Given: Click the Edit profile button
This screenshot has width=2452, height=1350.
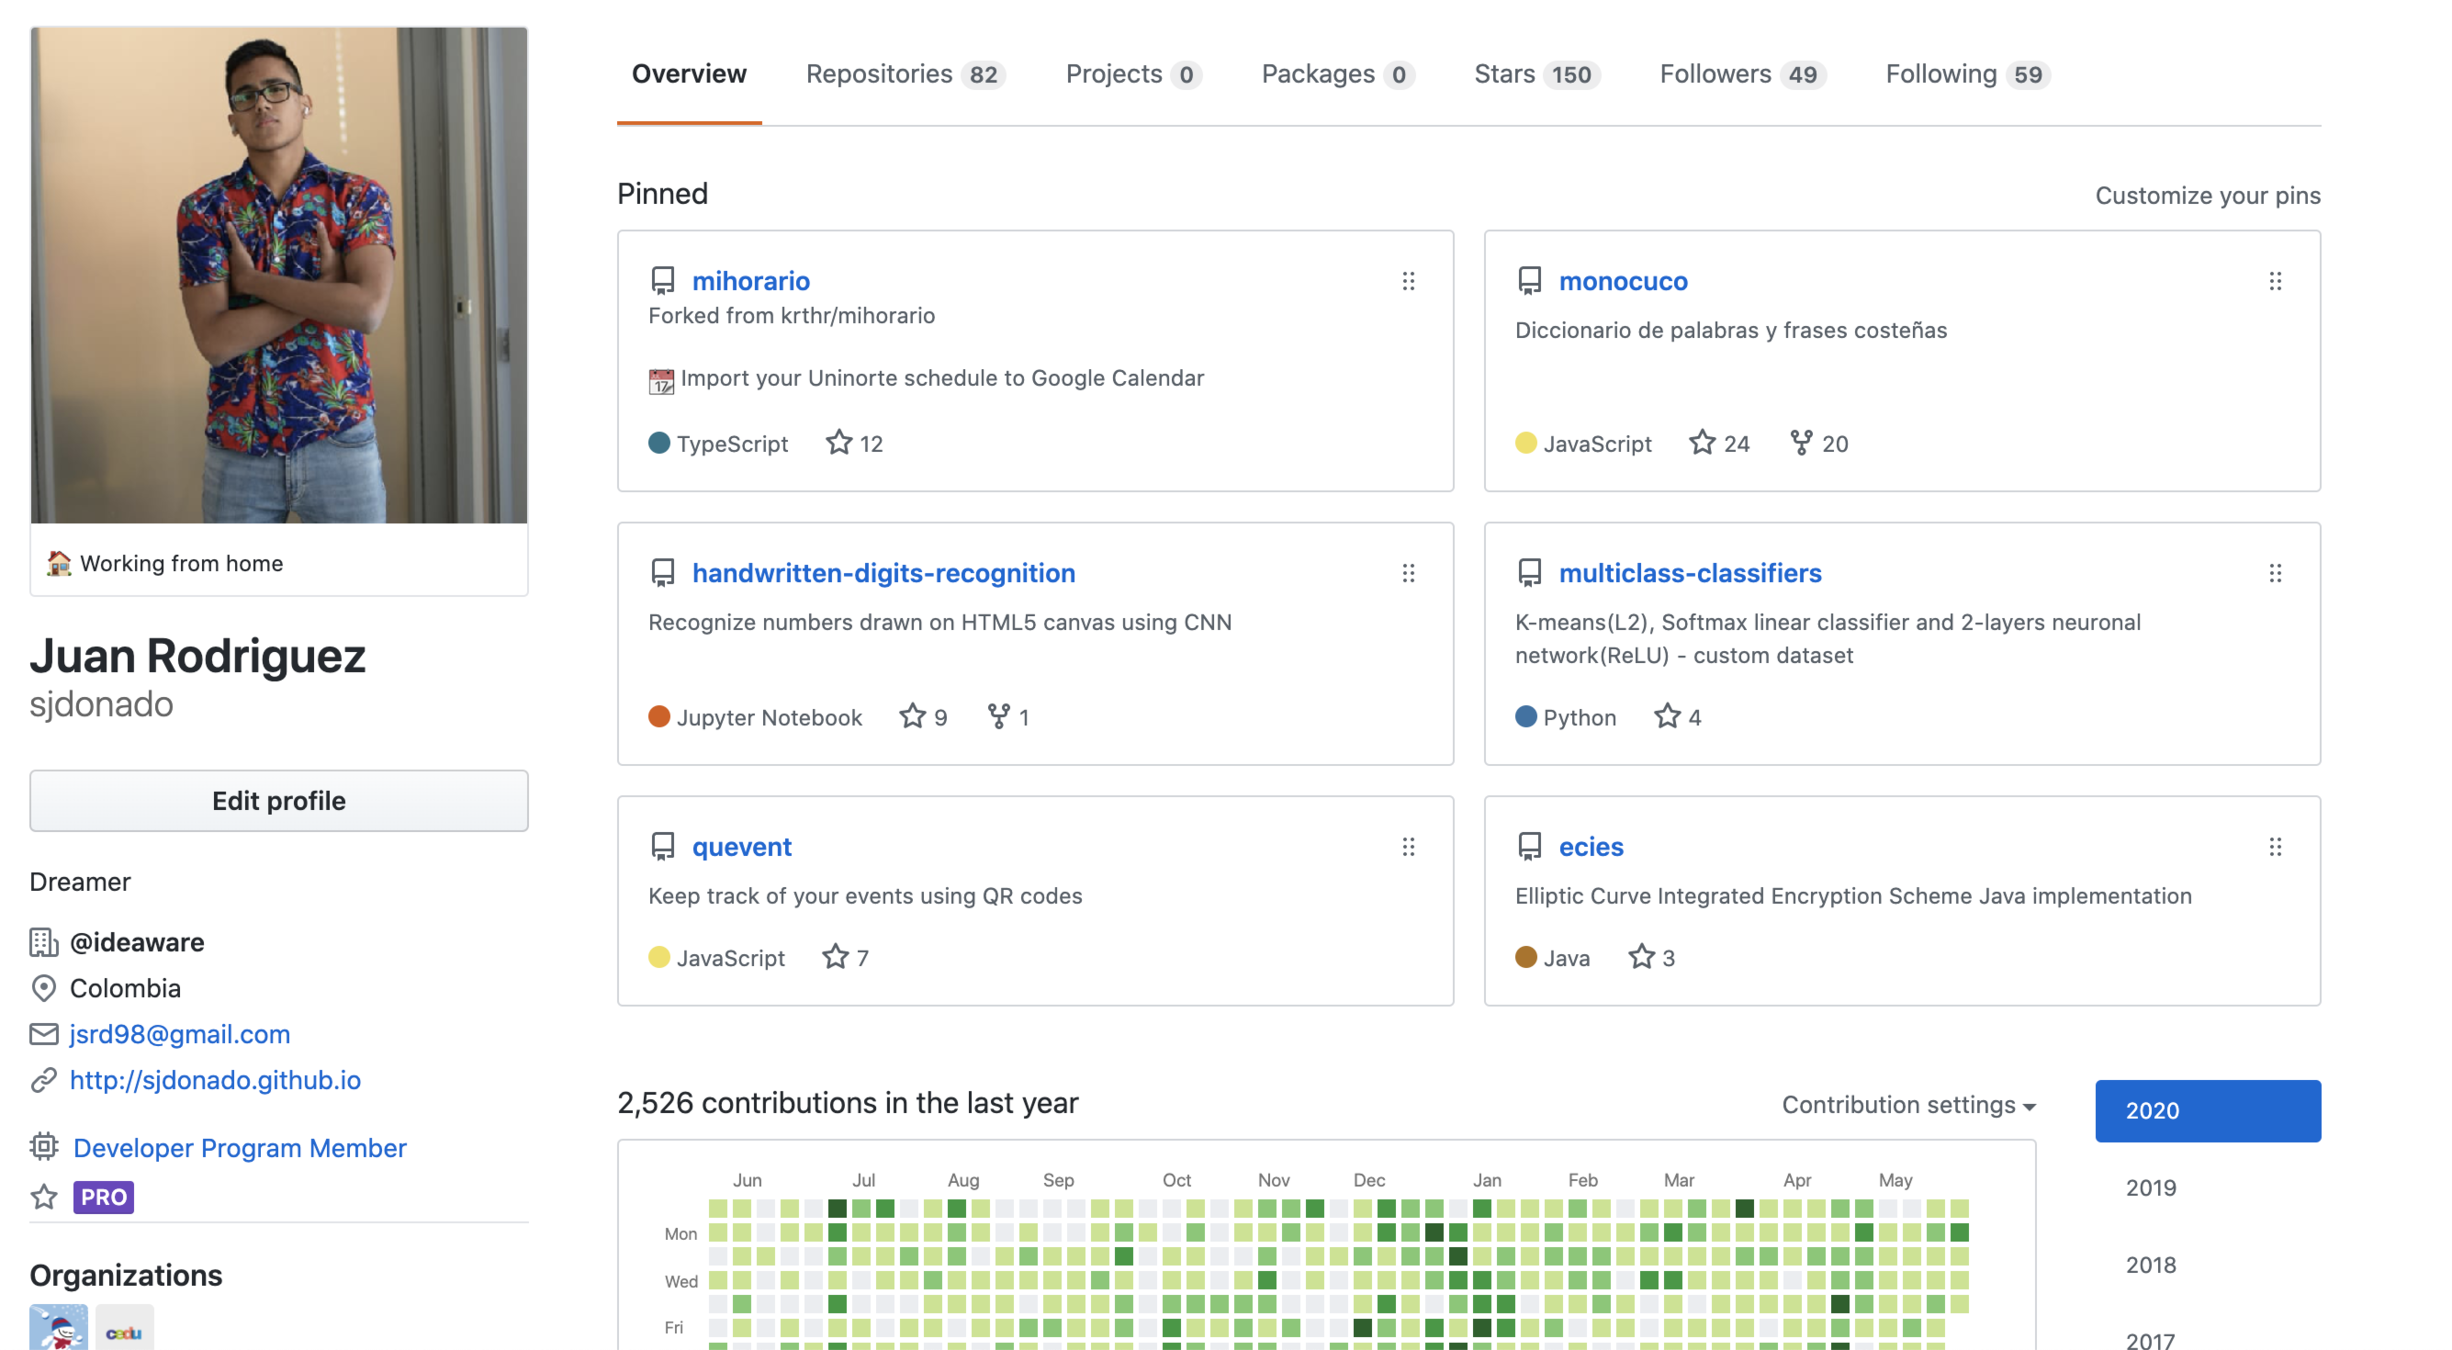Looking at the screenshot, I should tap(278, 801).
